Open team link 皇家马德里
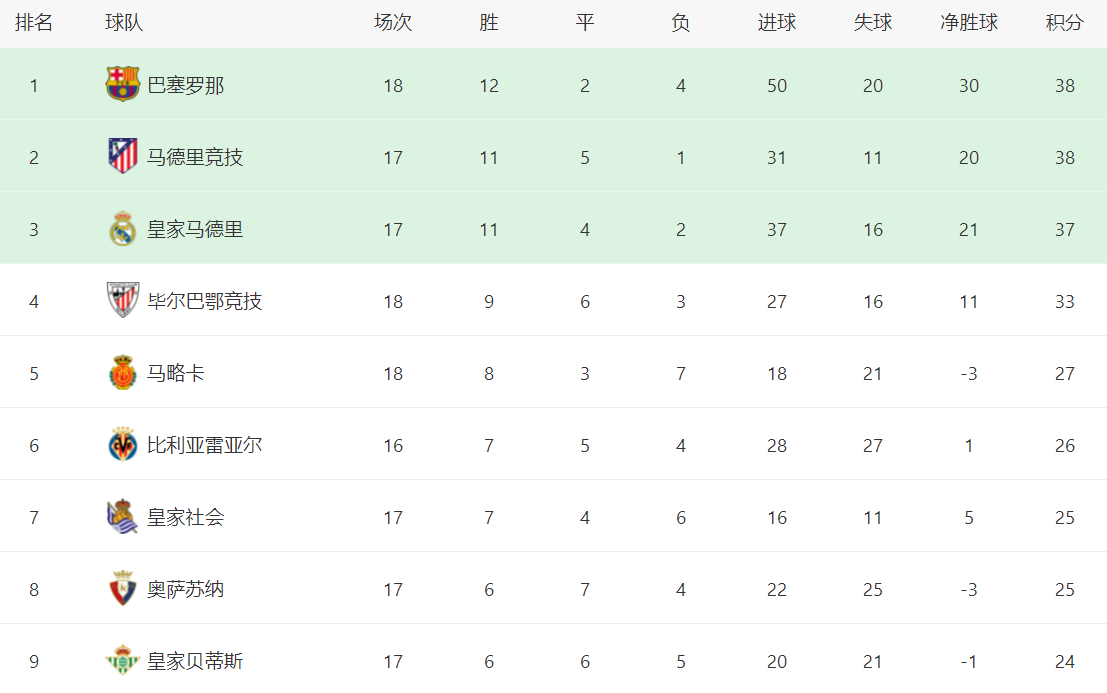This screenshot has width=1107, height=693. [195, 229]
